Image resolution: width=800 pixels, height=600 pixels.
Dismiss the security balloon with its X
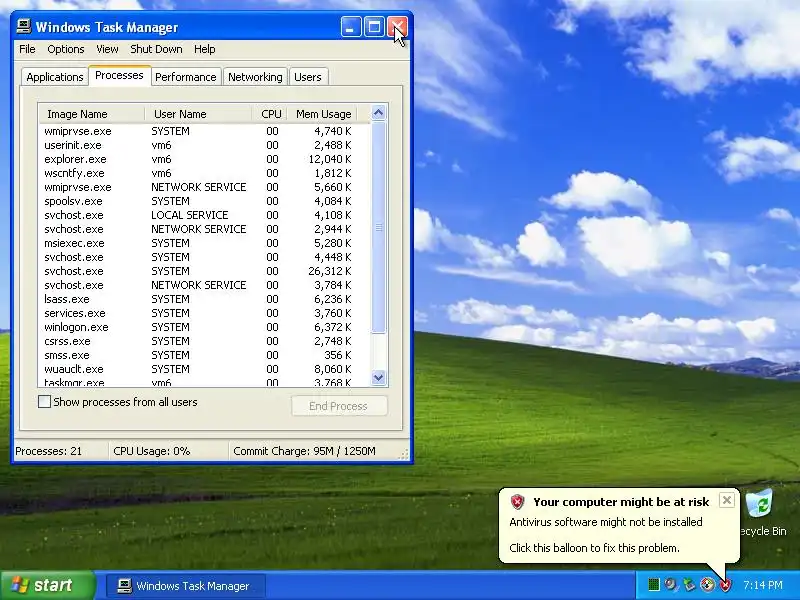click(x=727, y=500)
